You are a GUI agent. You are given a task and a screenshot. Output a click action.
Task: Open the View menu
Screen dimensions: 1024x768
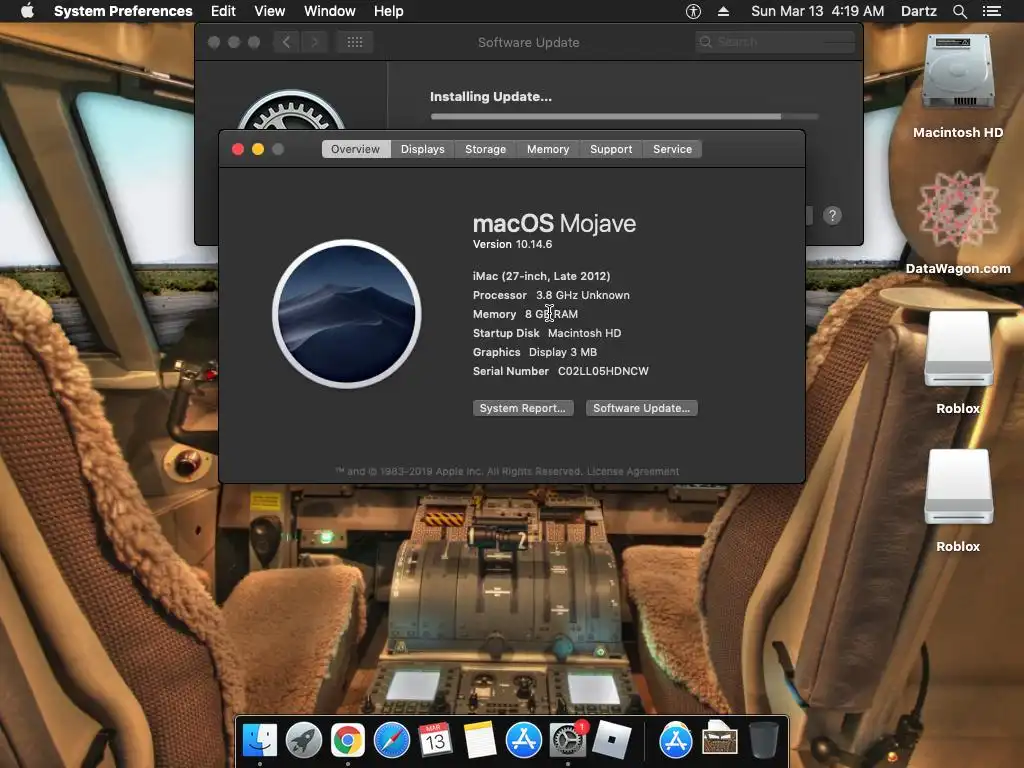pos(270,11)
